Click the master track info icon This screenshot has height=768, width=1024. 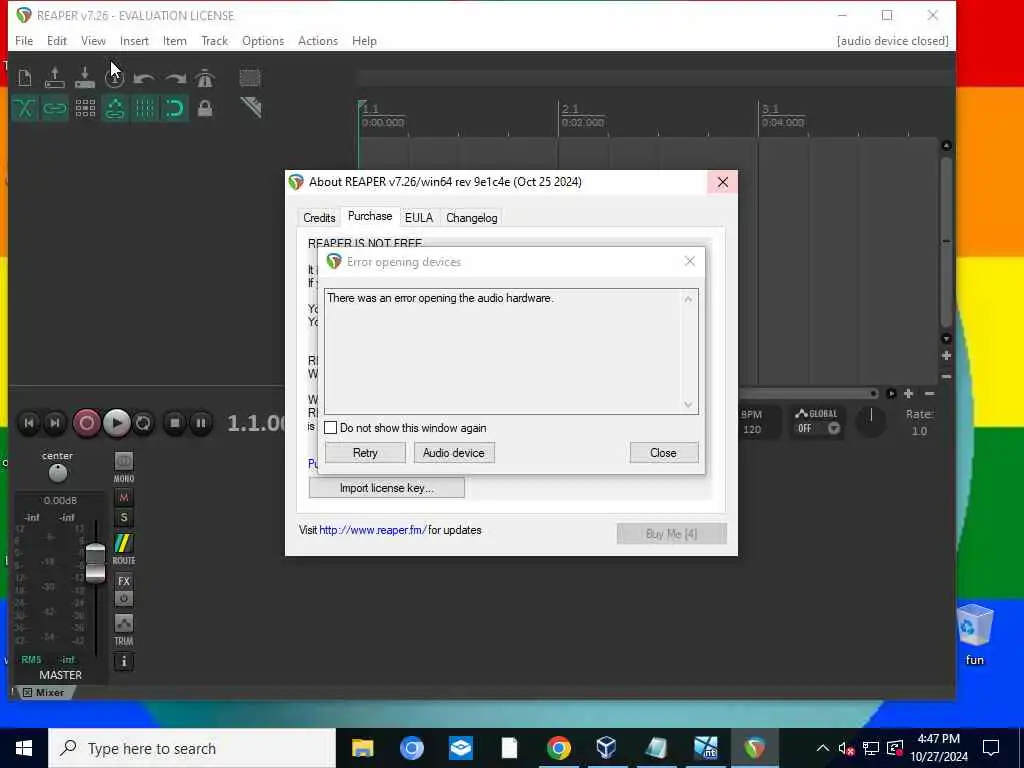point(123,662)
